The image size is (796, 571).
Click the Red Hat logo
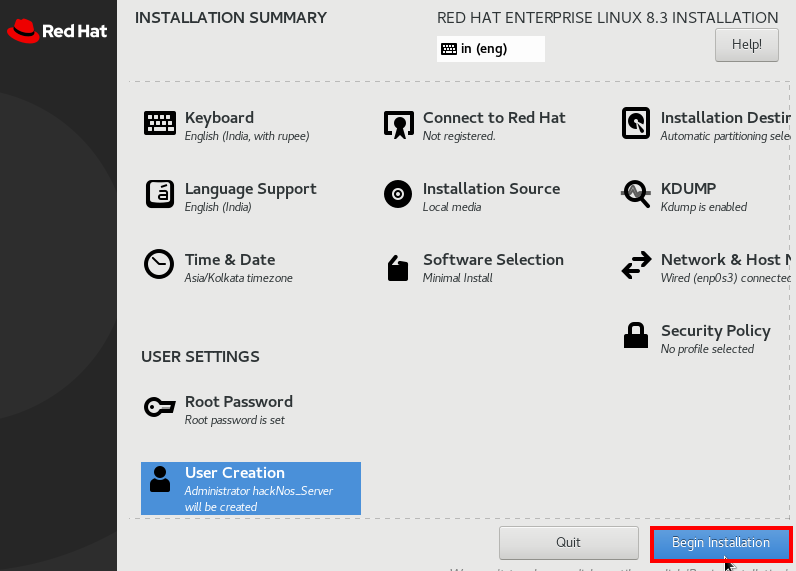[x=57, y=31]
